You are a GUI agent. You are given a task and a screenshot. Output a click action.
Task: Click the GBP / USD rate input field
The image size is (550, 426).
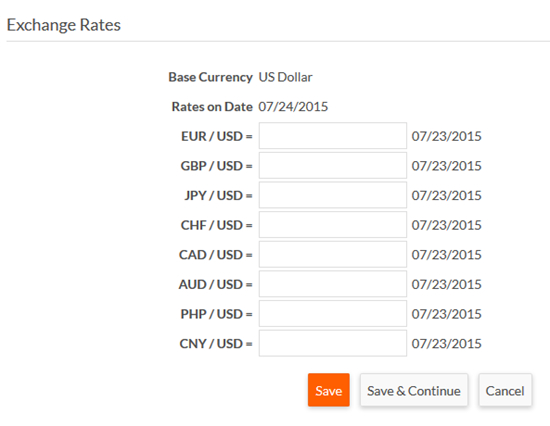(333, 165)
